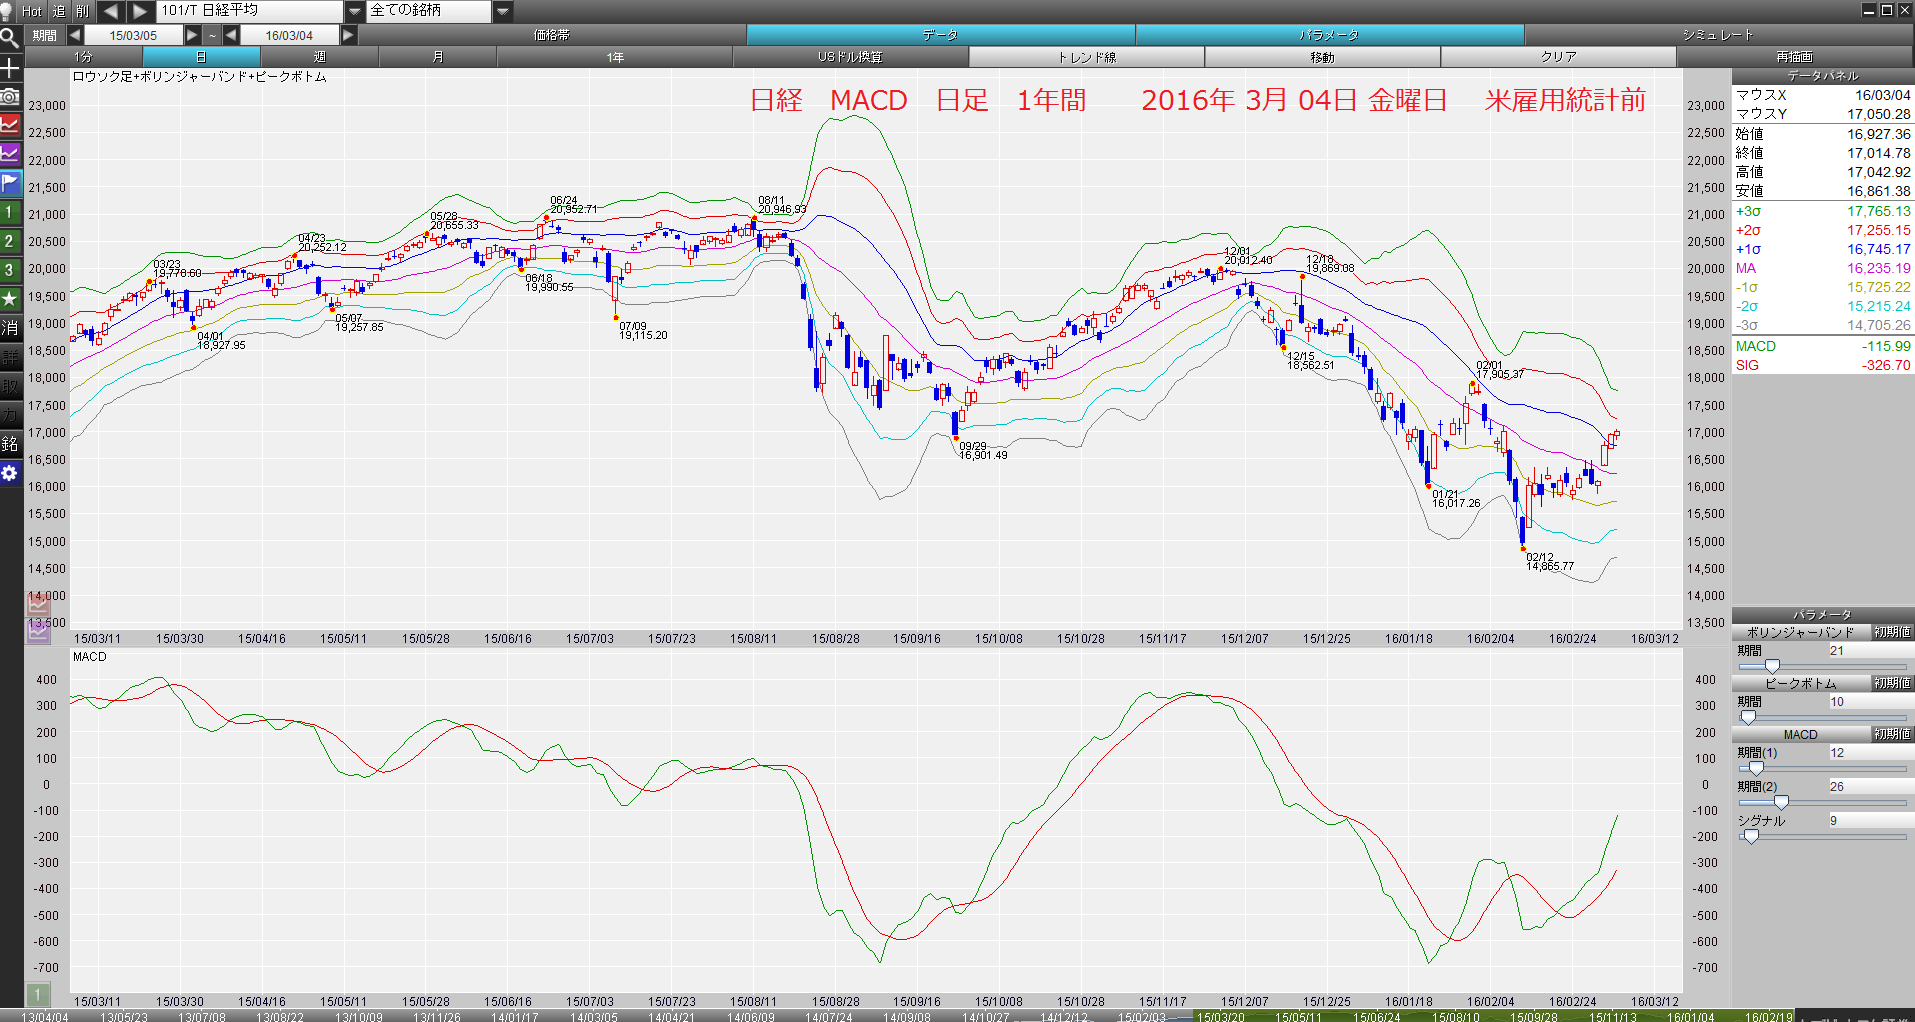
Task: Click the MACD 期間(2) slider handle
Action: (1781, 802)
